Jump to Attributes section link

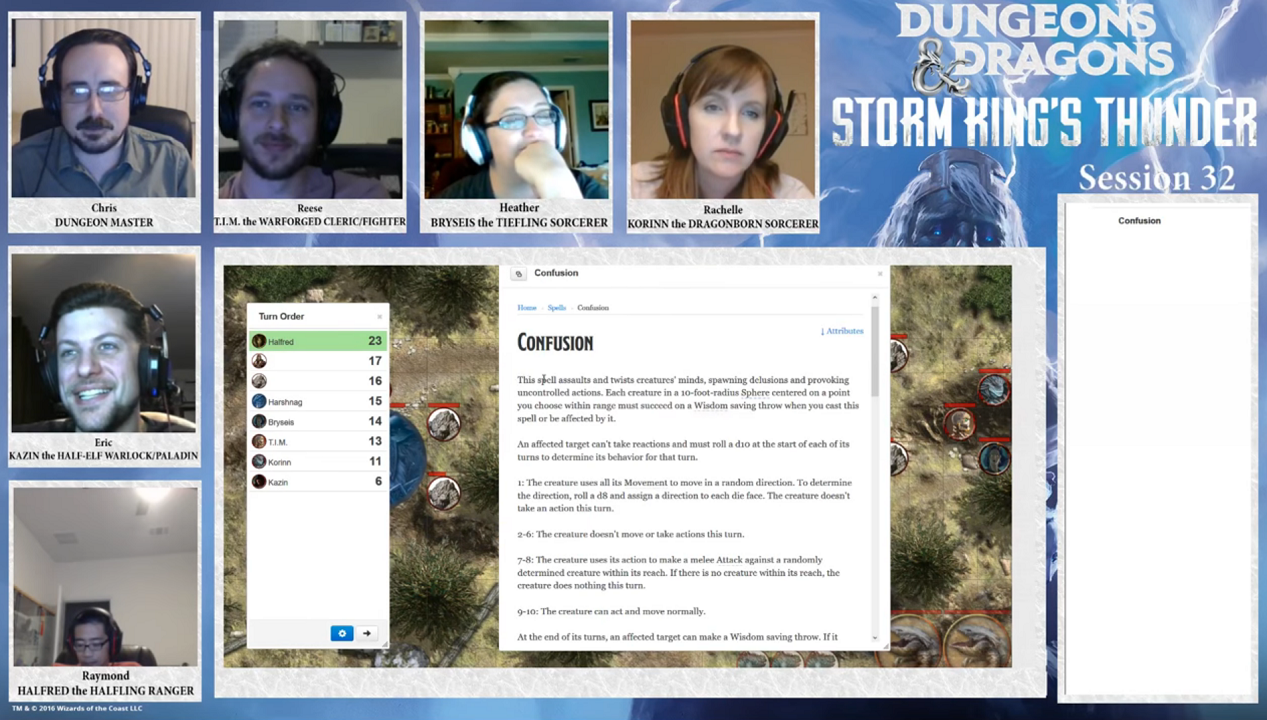(x=842, y=331)
